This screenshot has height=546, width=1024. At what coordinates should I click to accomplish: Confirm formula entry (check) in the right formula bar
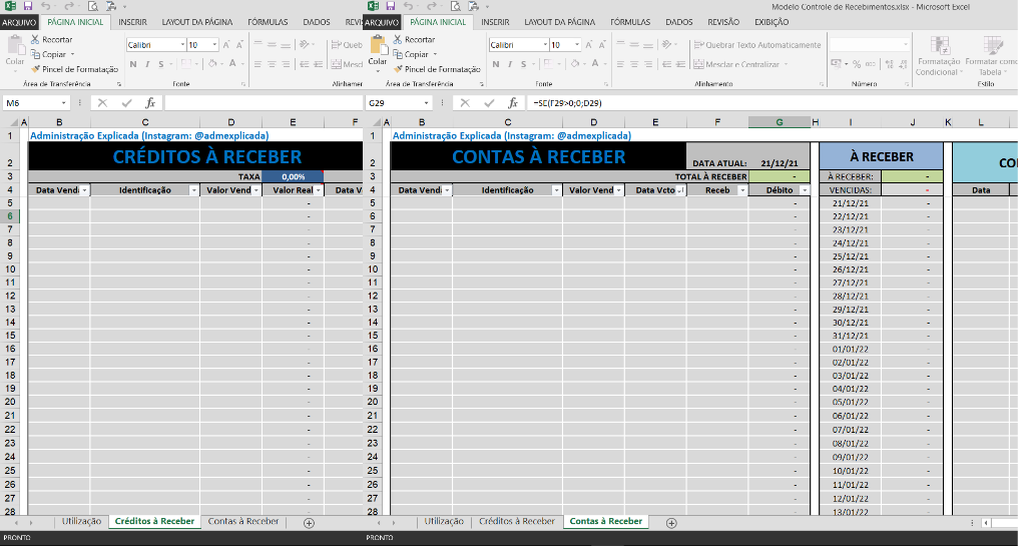(489, 103)
